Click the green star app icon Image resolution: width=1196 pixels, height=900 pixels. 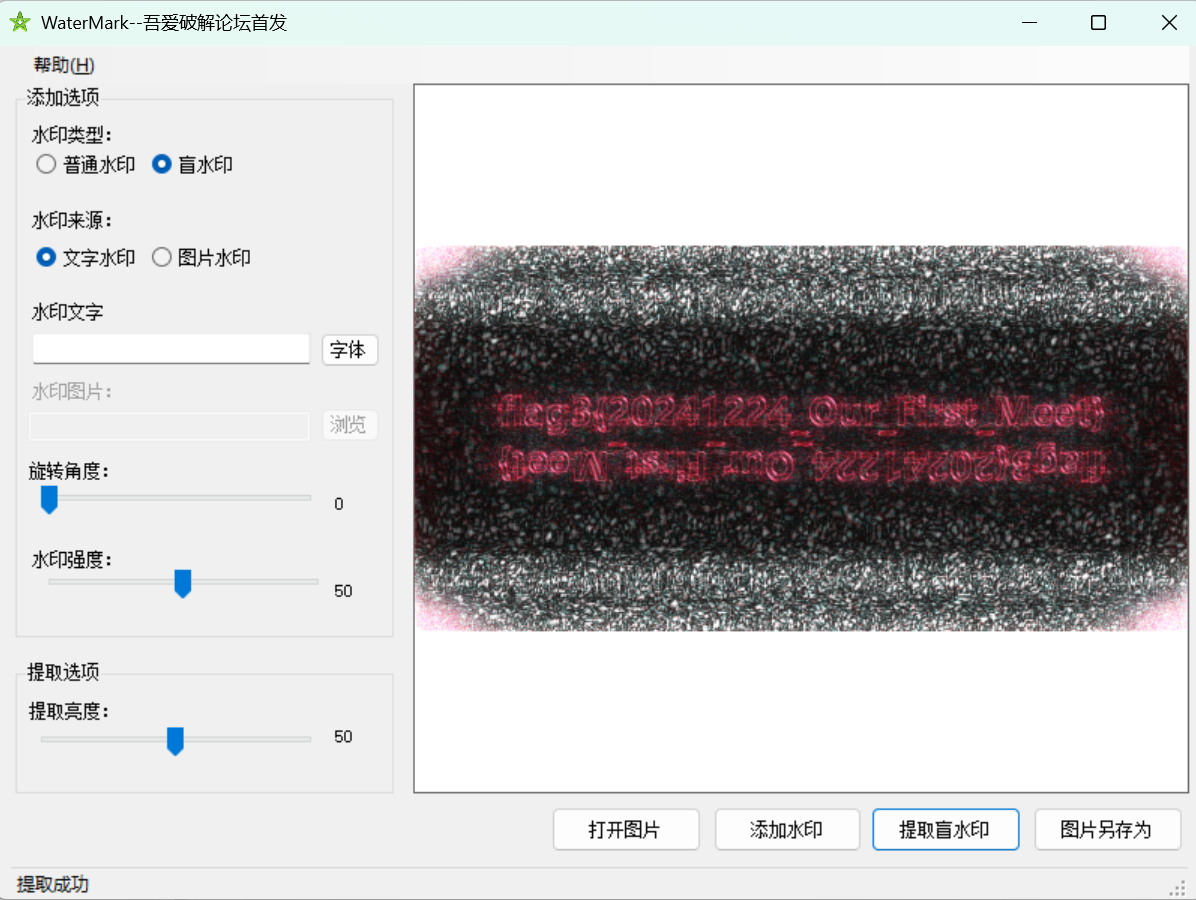20,22
